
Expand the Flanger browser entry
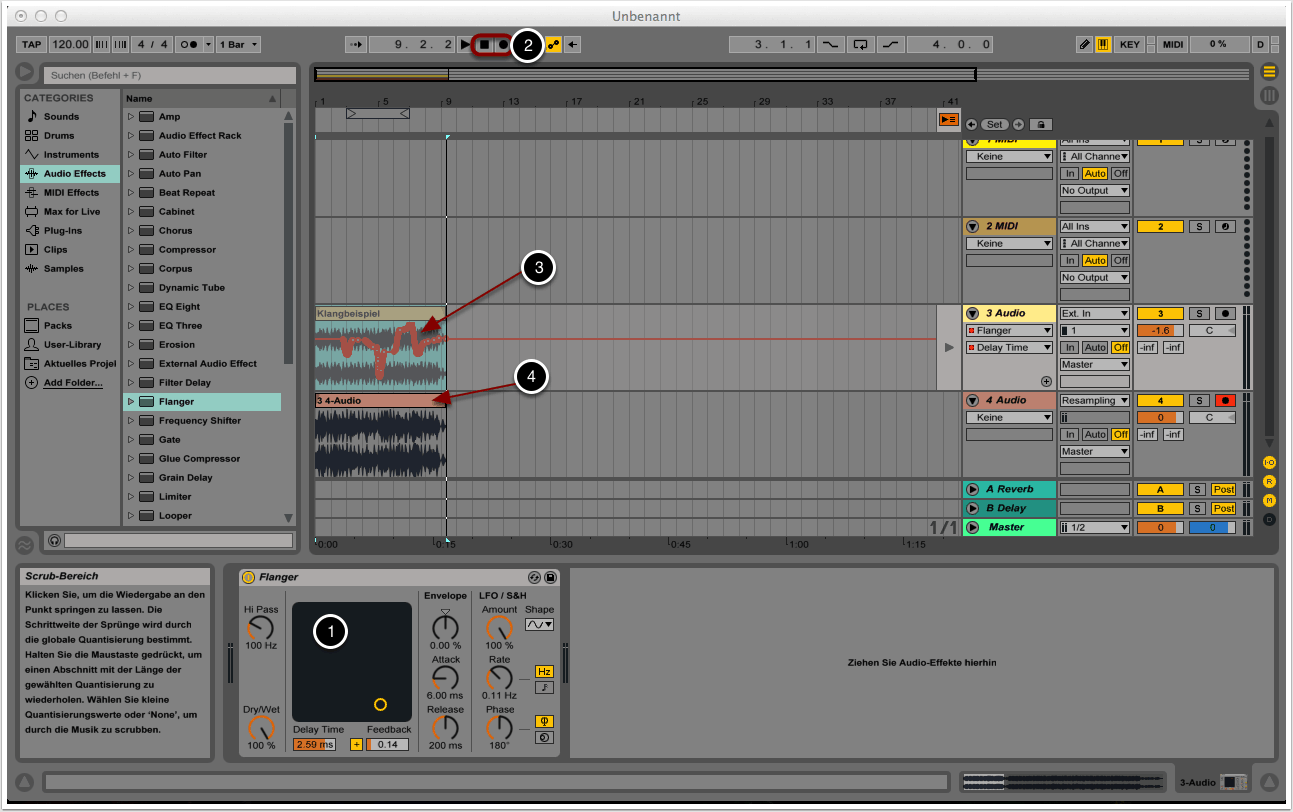click(x=131, y=402)
